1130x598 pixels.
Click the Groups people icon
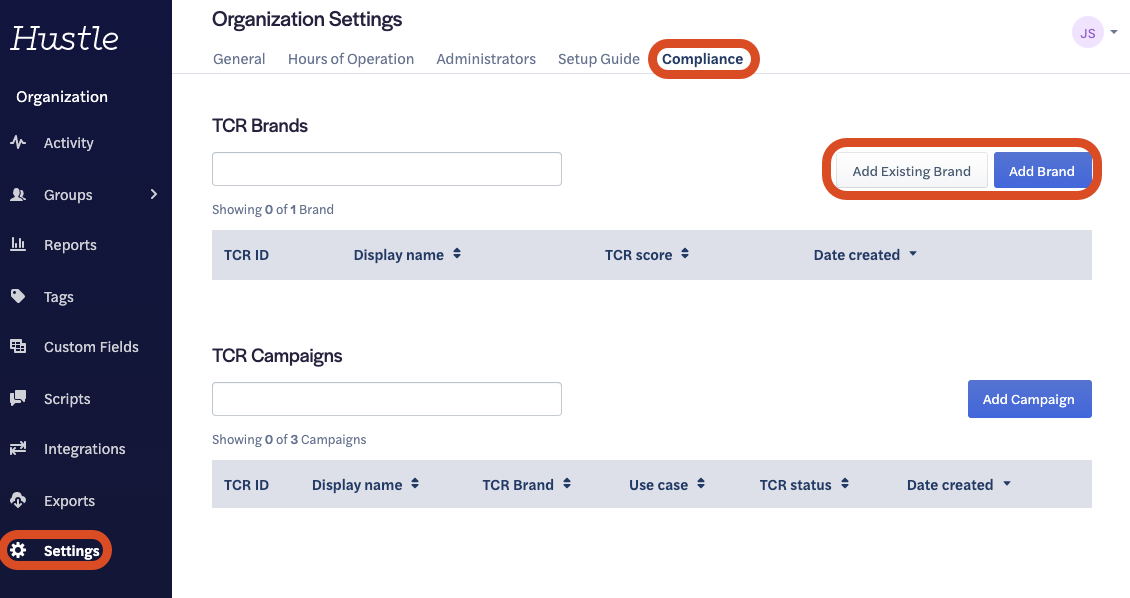(18, 195)
